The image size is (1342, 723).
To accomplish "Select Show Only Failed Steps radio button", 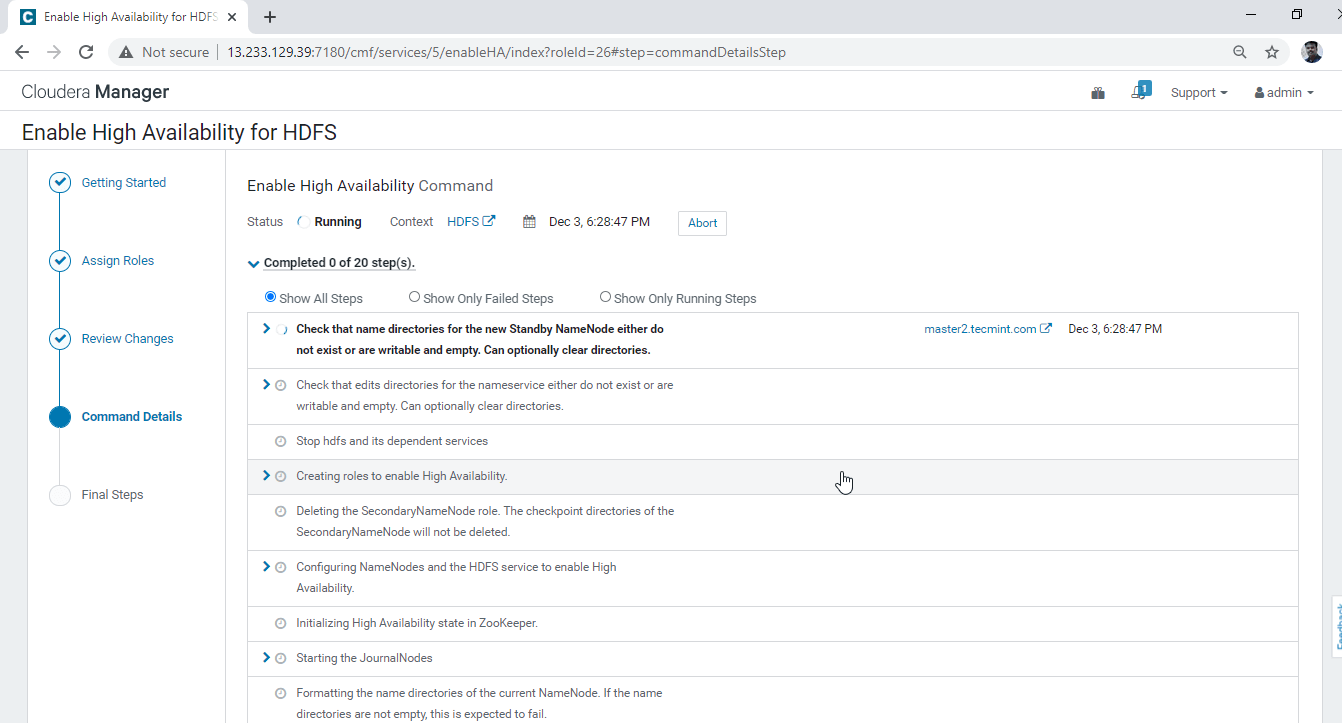I will coord(414,297).
